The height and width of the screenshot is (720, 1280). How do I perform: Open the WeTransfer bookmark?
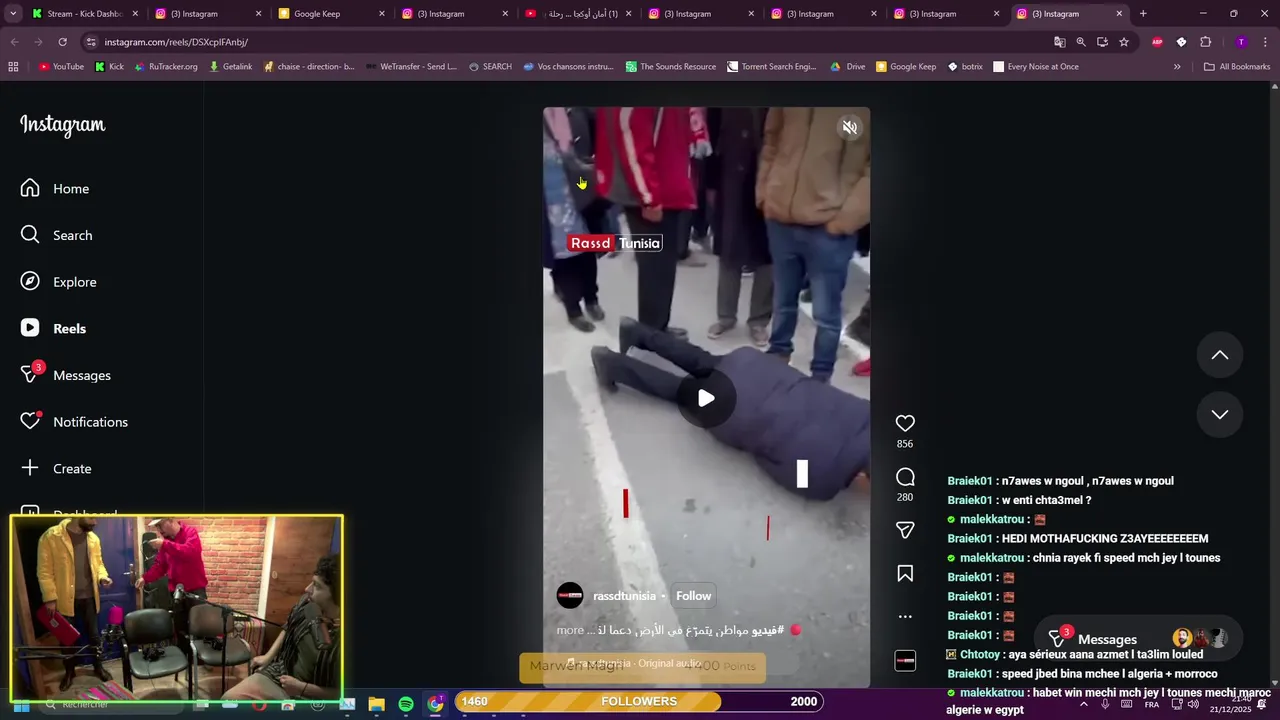pos(411,67)
